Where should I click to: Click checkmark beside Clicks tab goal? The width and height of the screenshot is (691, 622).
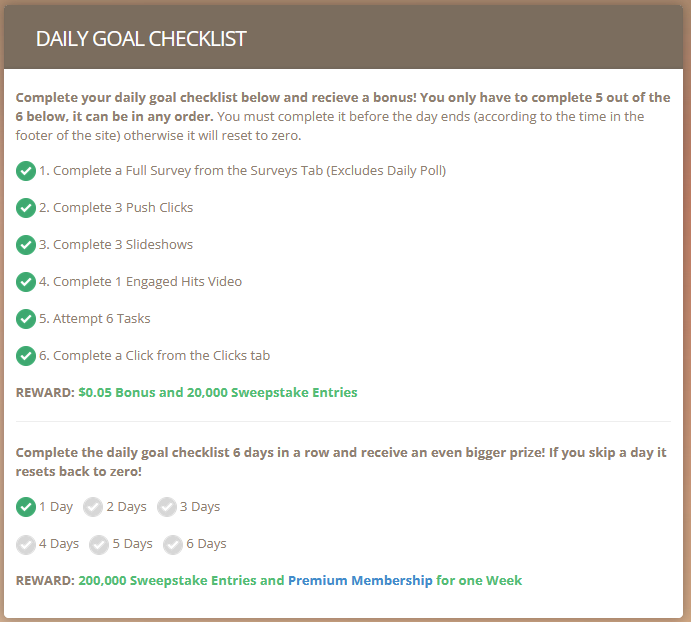tap(26, 356)
